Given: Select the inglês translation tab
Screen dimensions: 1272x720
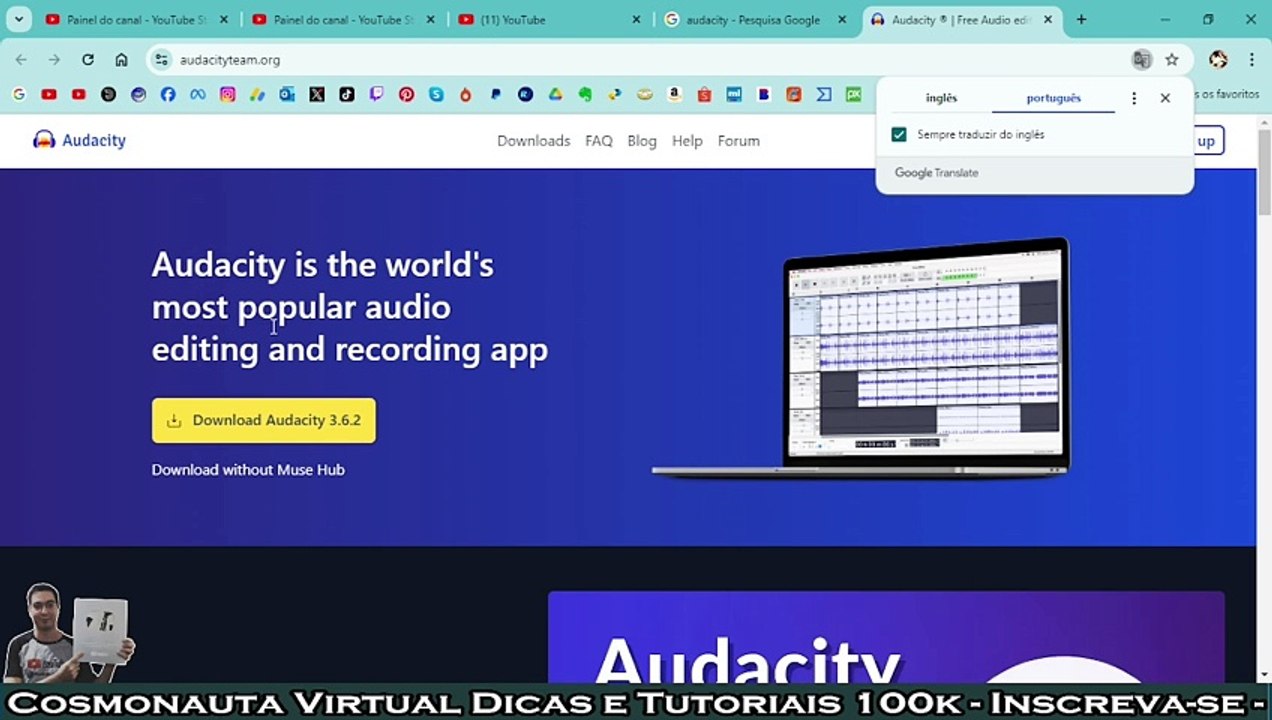Looking at the screenshot, I should (941, 98).
